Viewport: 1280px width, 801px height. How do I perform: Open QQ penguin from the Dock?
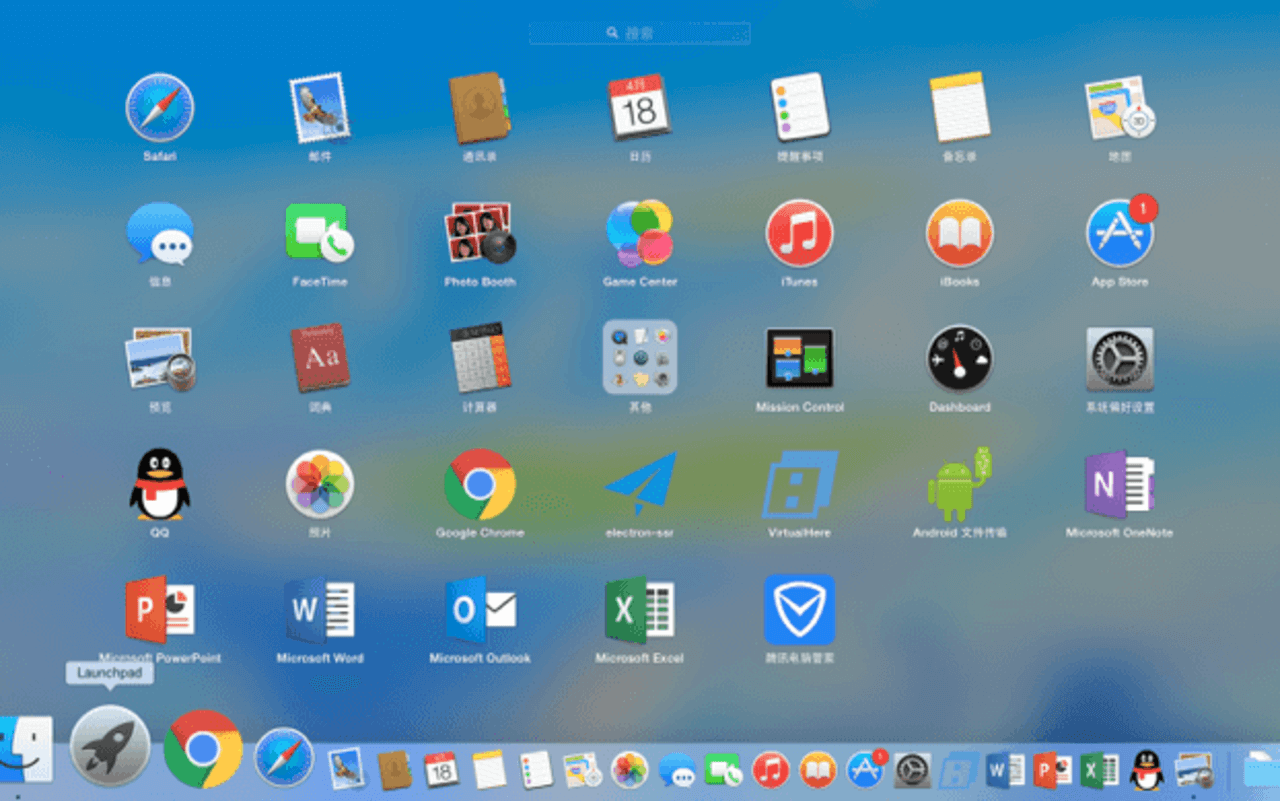pyautogui.click(x=1146, y=770)
